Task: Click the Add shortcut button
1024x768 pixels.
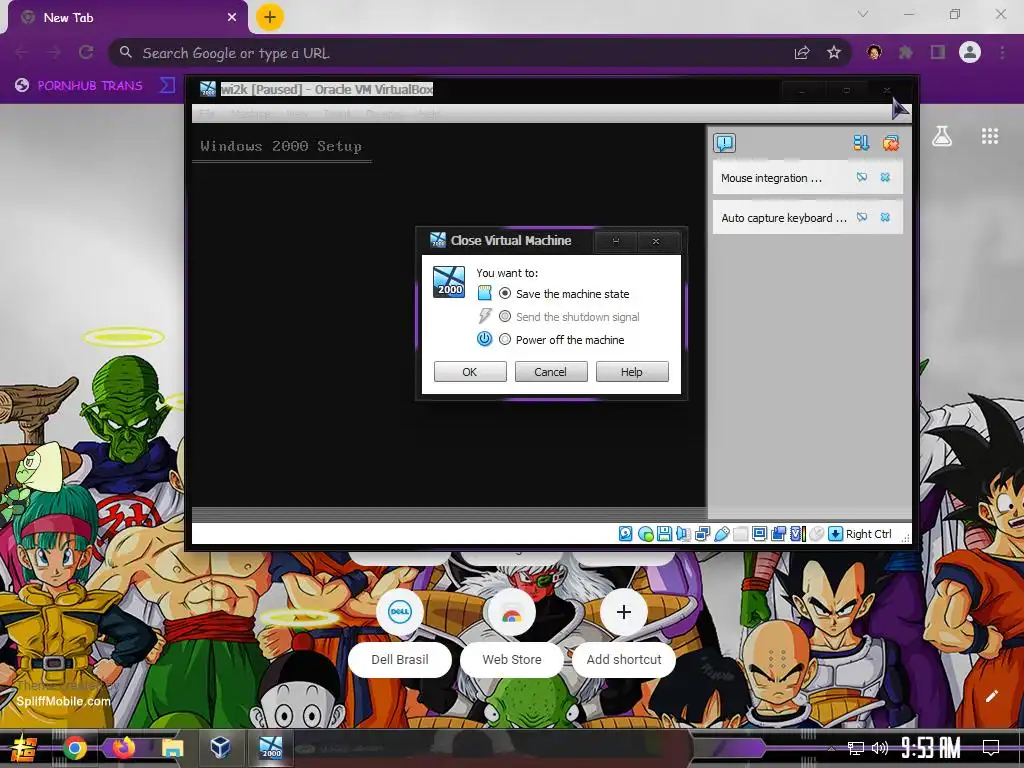Action: pyautogui.click(x=624, y=633)
